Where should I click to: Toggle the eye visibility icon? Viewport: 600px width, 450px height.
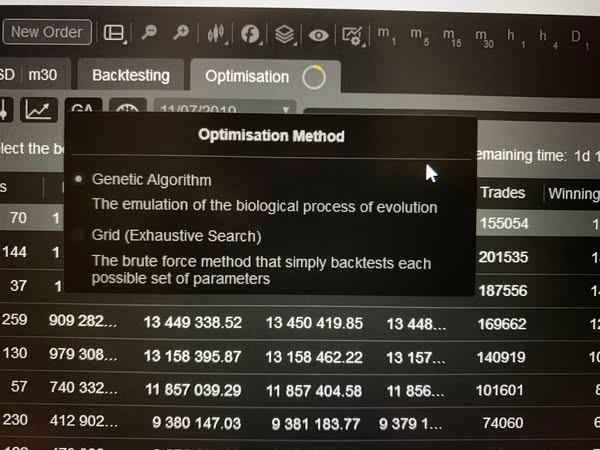click(319, 35)
